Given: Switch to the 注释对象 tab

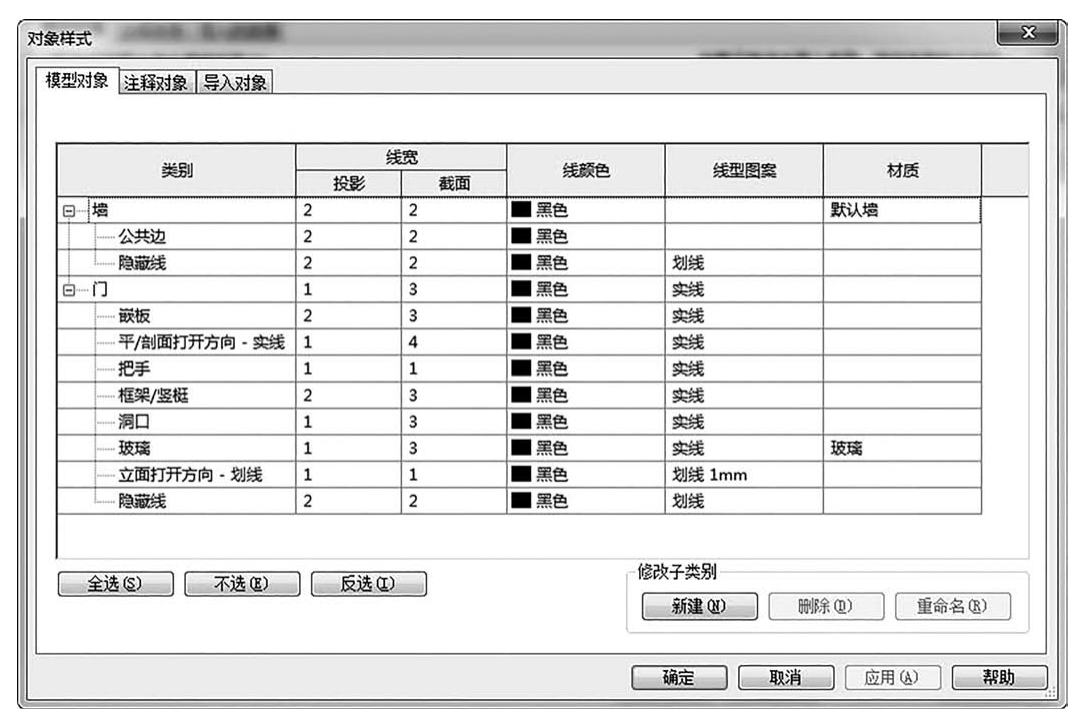Looking at the screenshot, I should [x=156, y=83].
